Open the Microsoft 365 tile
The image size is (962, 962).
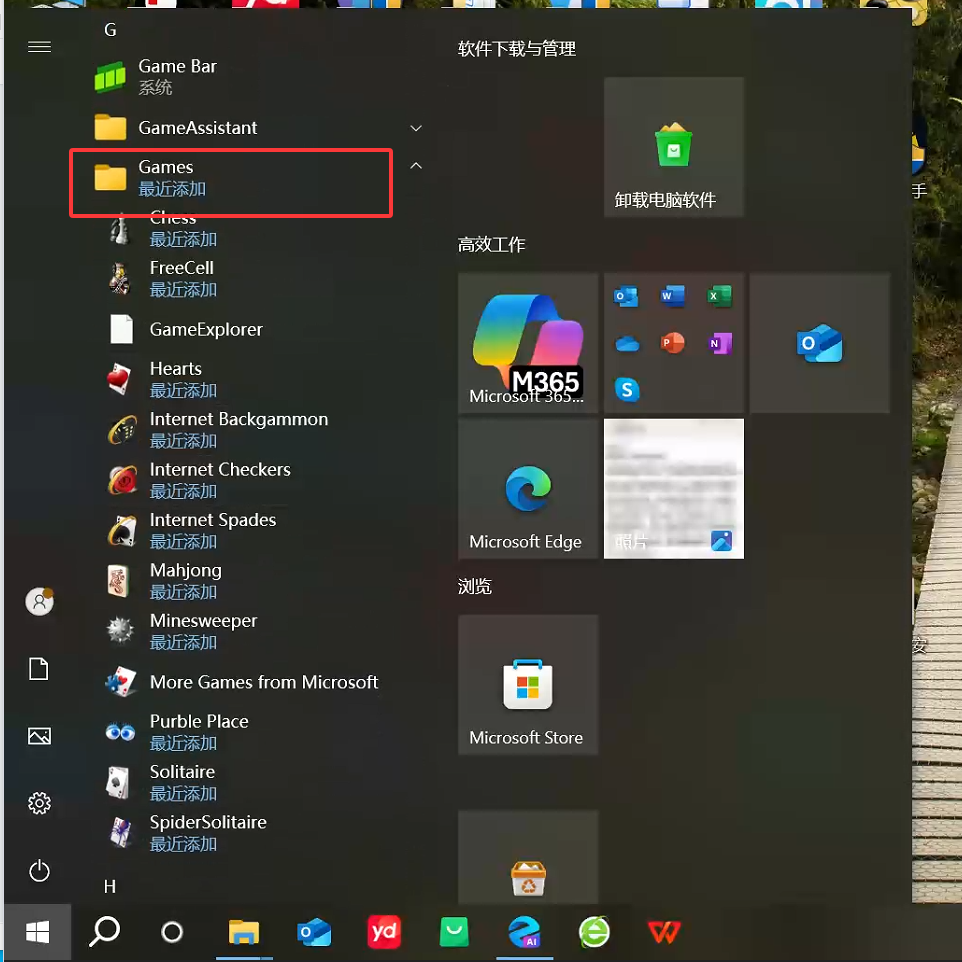[x=528, y=343]
